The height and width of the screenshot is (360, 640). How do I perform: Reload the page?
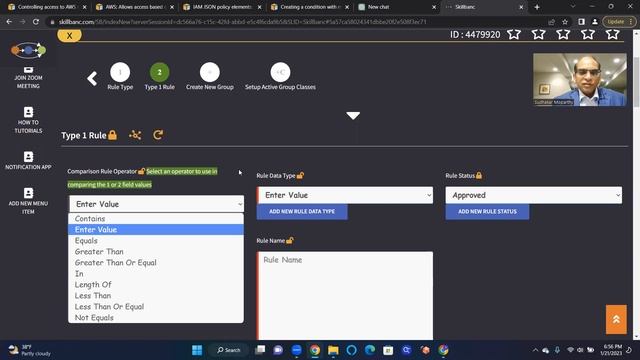(36, 22)
